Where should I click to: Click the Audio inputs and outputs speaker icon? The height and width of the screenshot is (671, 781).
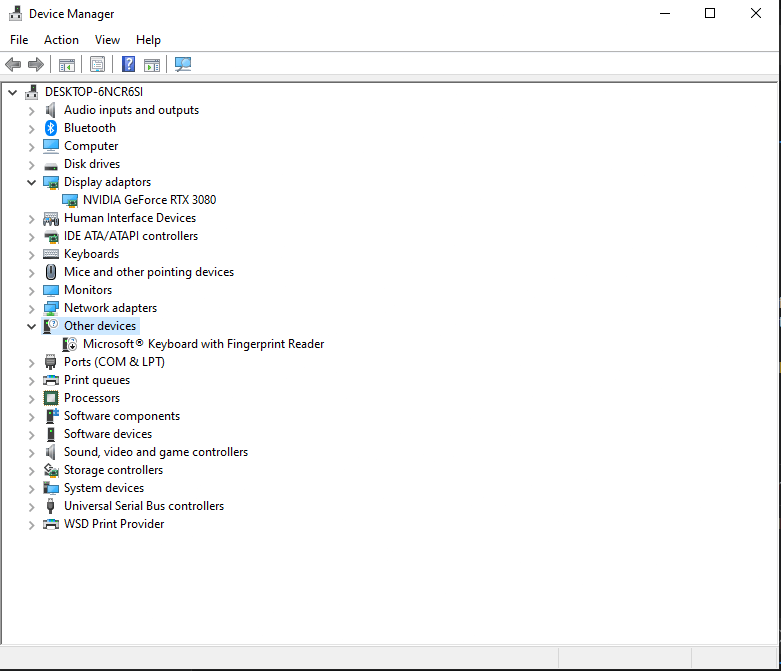(x=51, y=110)
